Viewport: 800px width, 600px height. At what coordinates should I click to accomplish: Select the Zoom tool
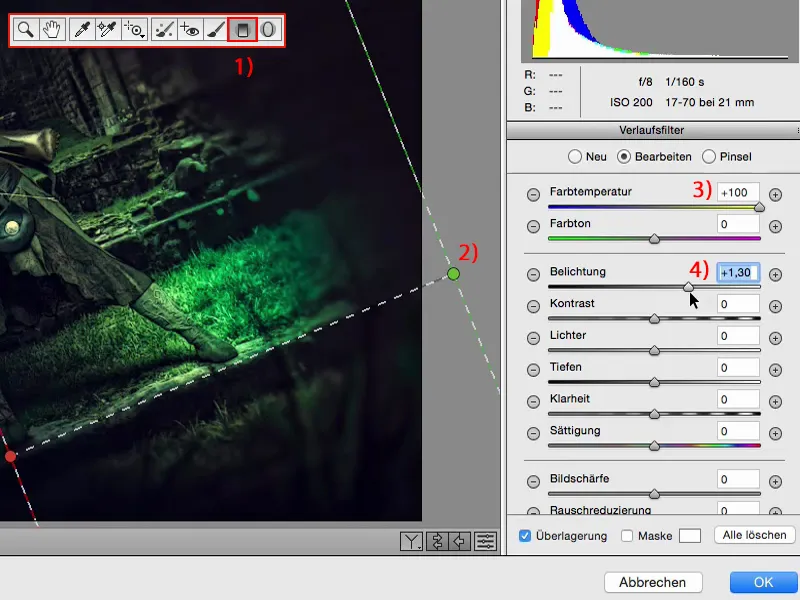pyautogui.click(x=25, y=31)
